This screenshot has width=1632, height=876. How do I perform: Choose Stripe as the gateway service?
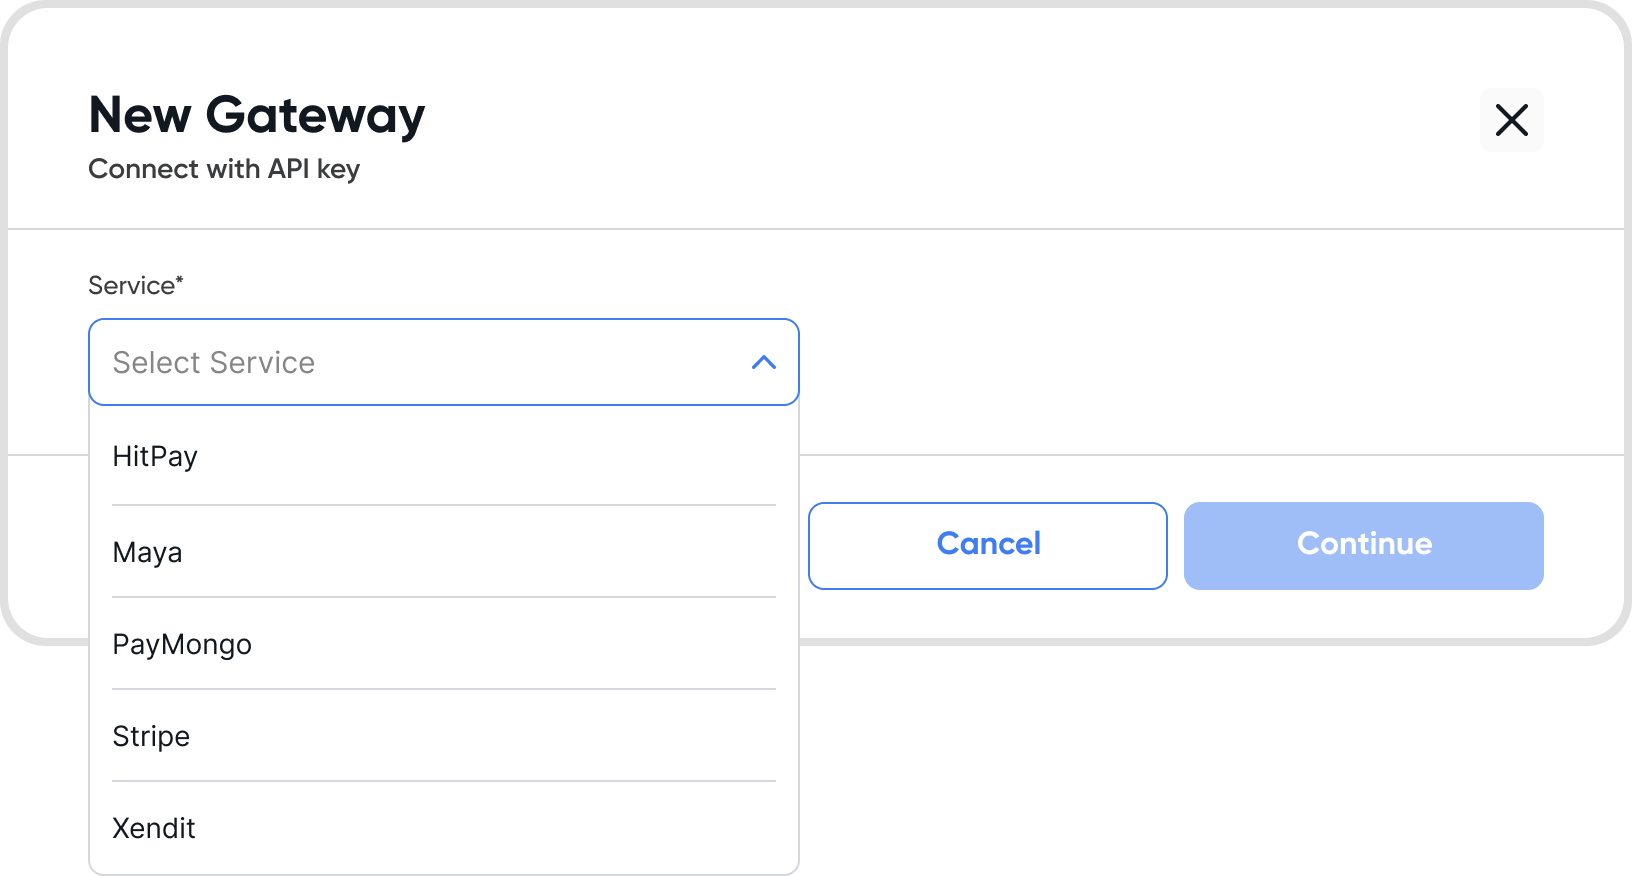pyautogui.click(x=444, y=736)
